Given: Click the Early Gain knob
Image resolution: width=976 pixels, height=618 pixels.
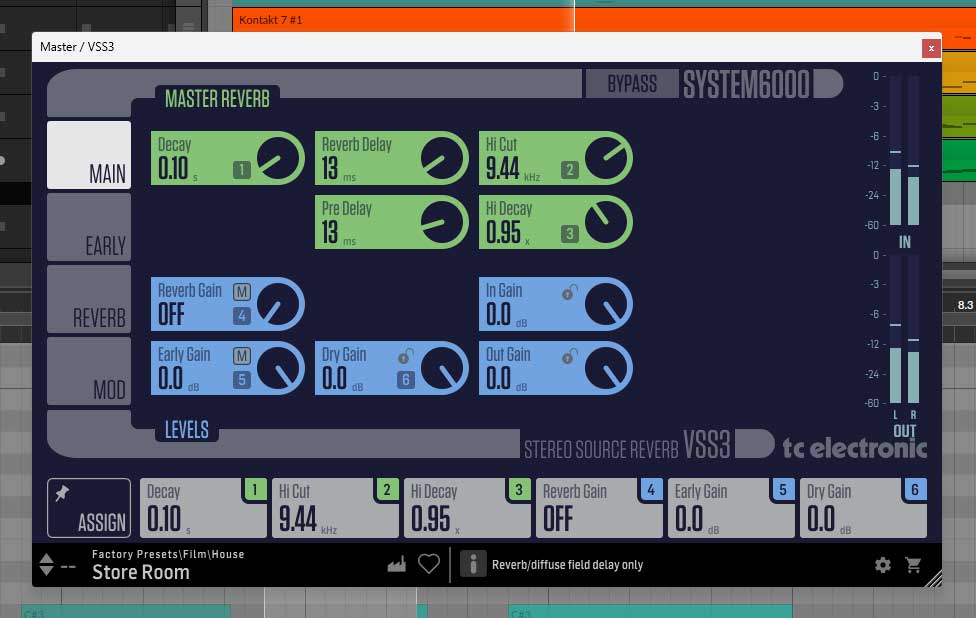Looking at the screenshot, I should (x=278, y=368).
